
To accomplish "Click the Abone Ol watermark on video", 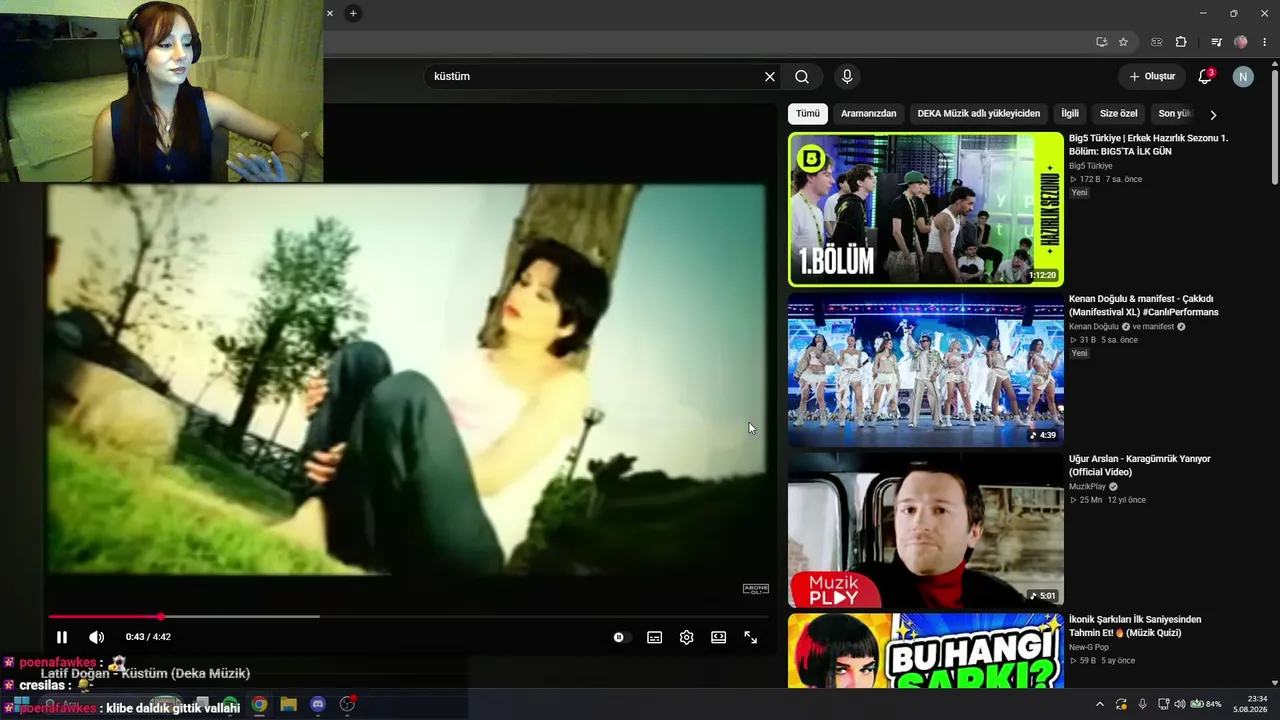I will 755,589.
